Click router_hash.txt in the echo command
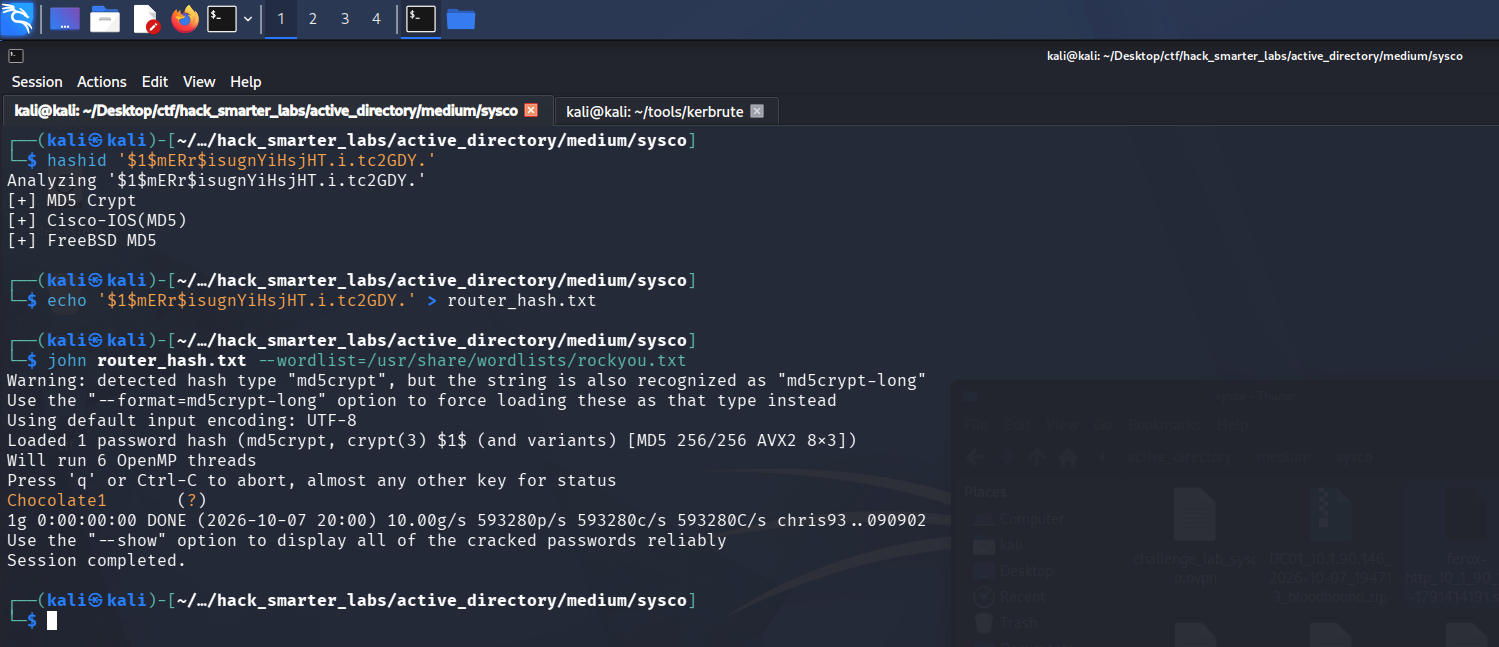 [x=522, y=300]
